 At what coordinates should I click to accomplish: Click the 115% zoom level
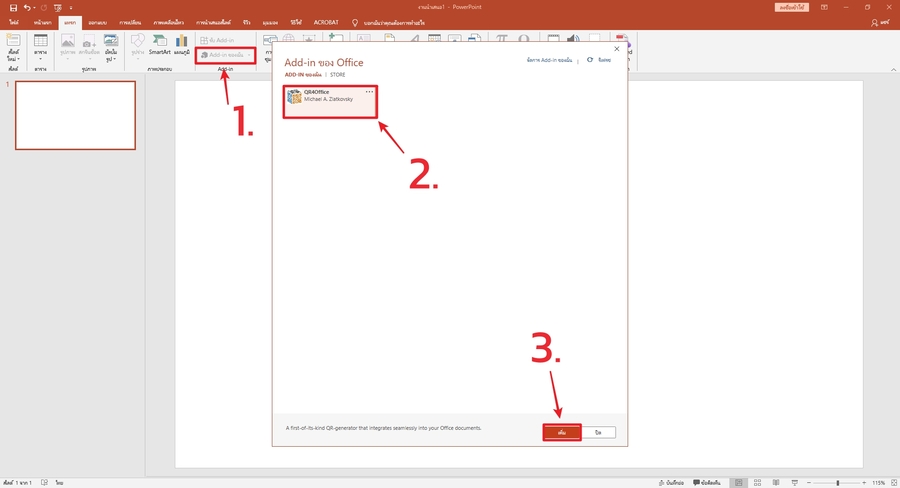pos(878,483)
